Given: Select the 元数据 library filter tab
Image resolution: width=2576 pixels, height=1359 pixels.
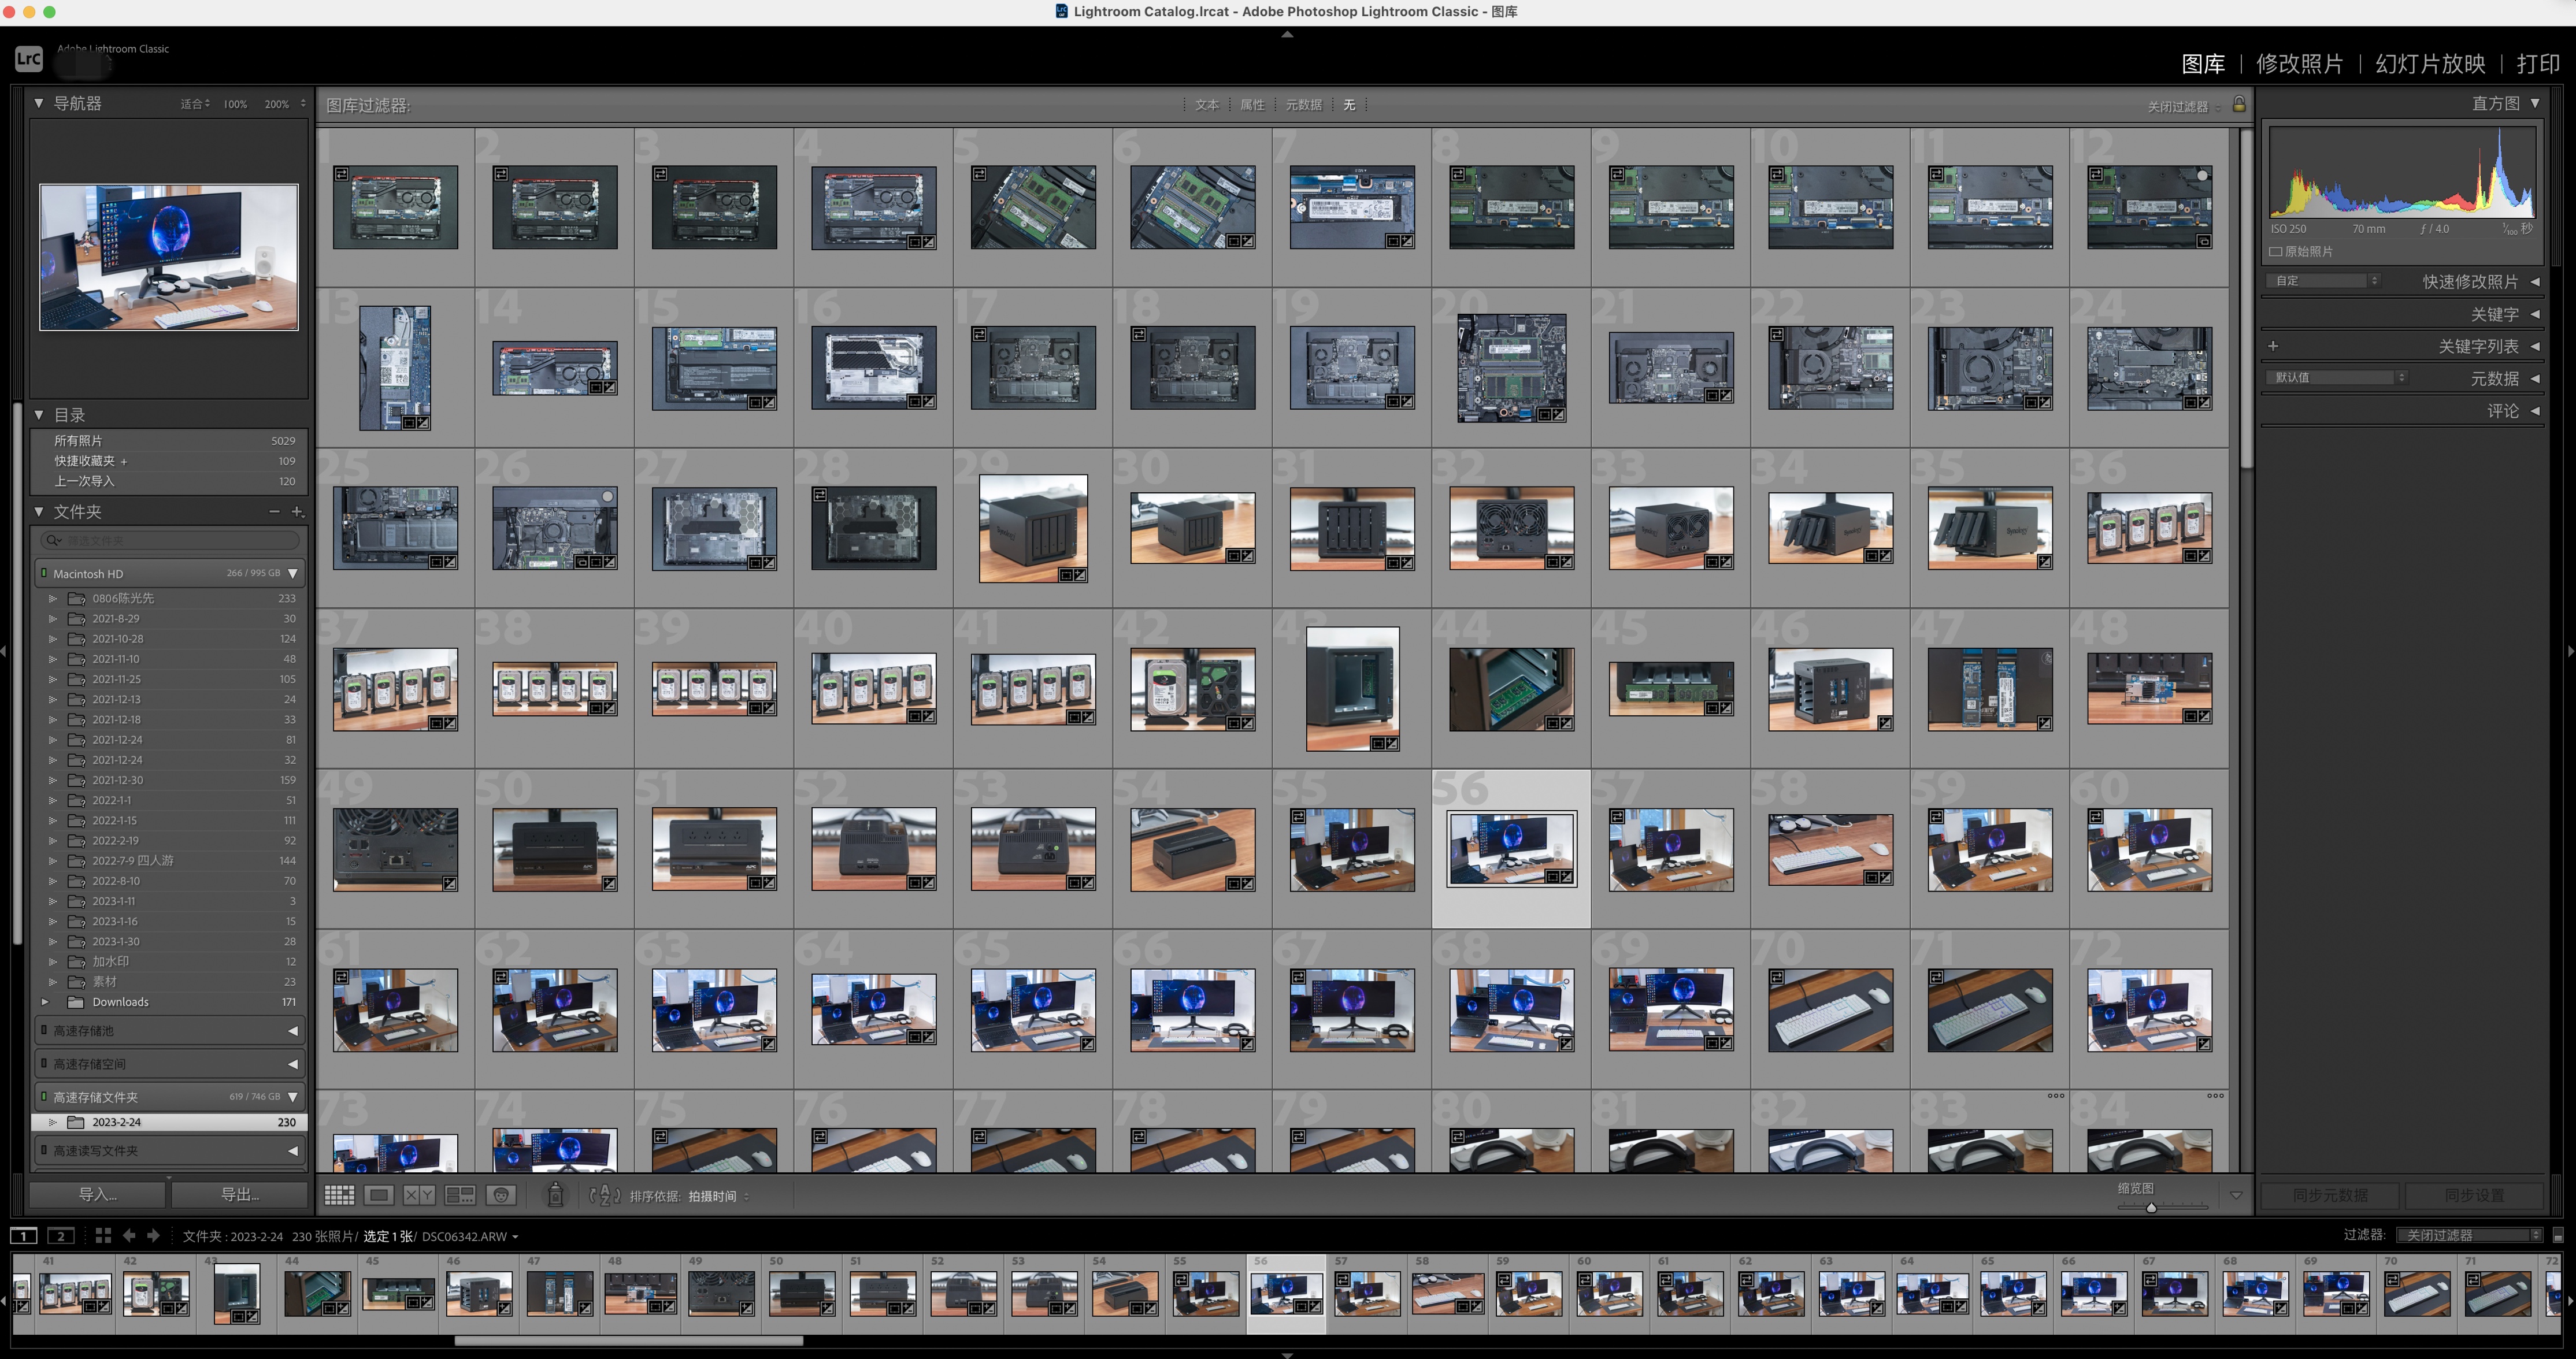Looking at the screenshot, I should tap(1303, 105).
